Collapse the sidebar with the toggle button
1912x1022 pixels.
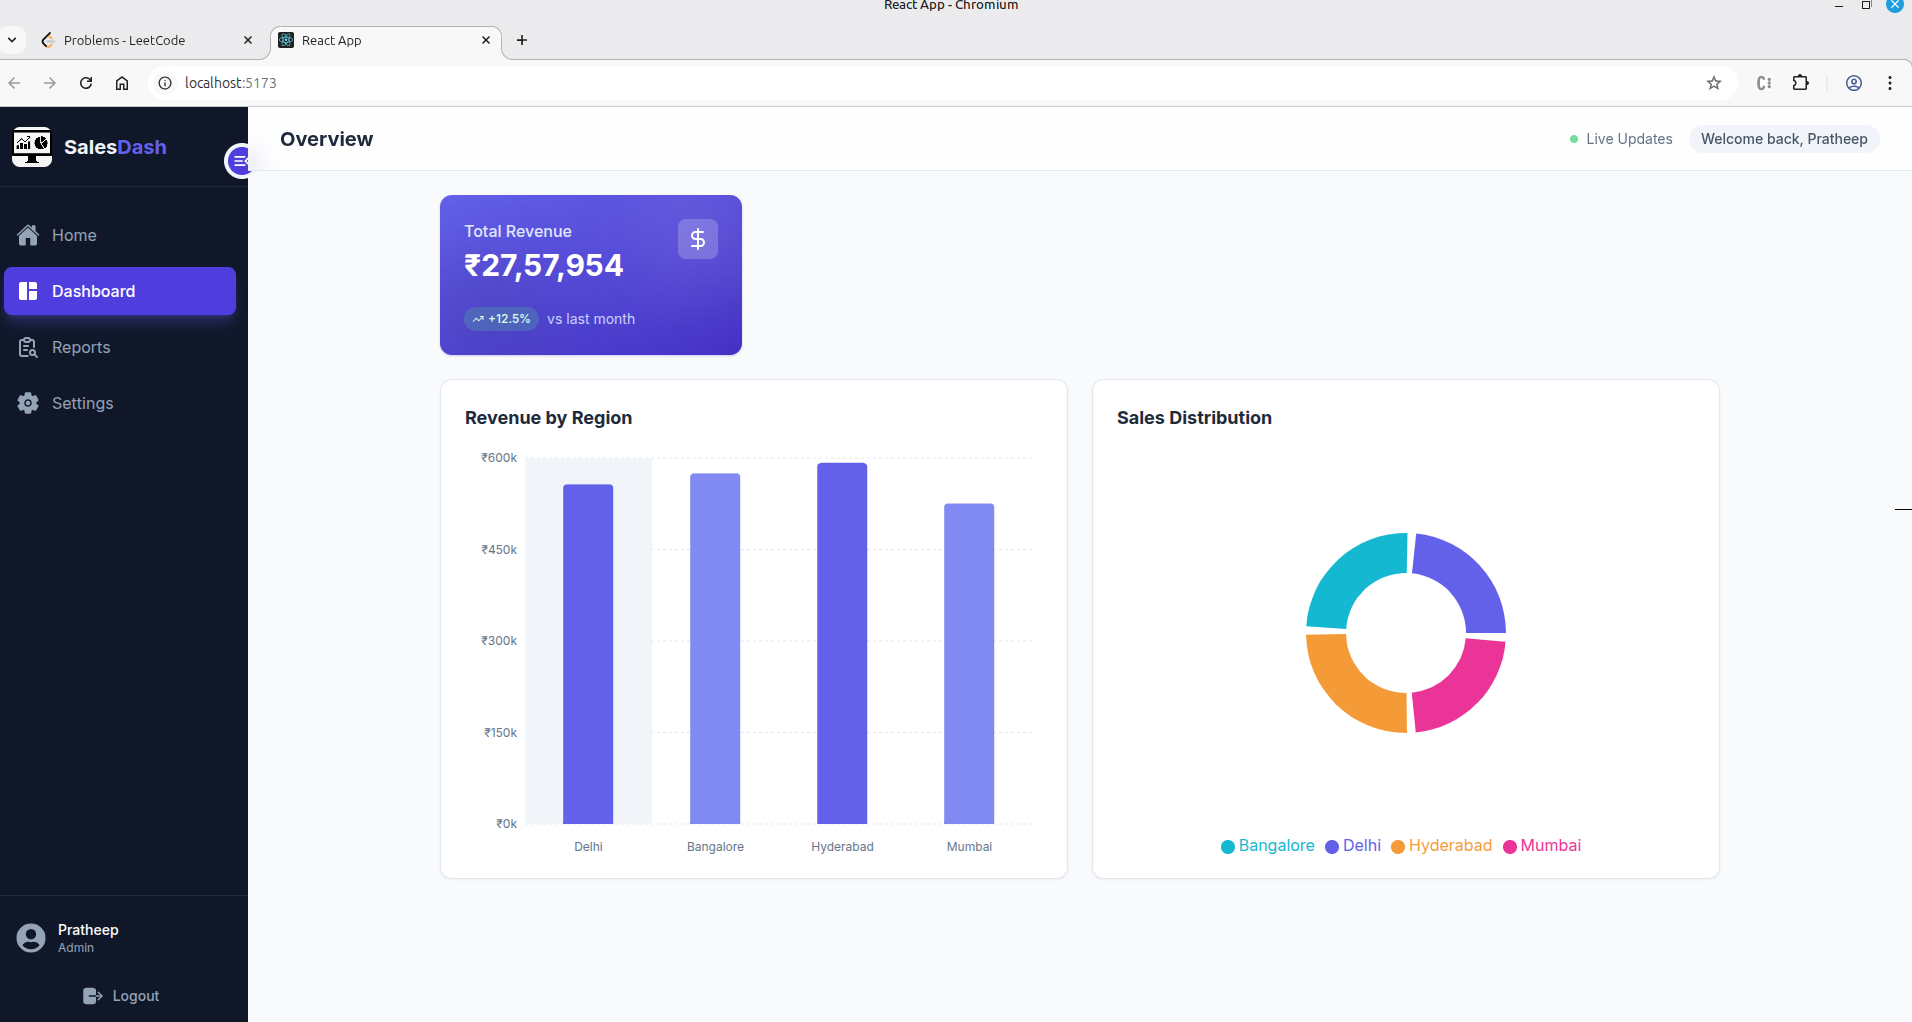[240, 161]
